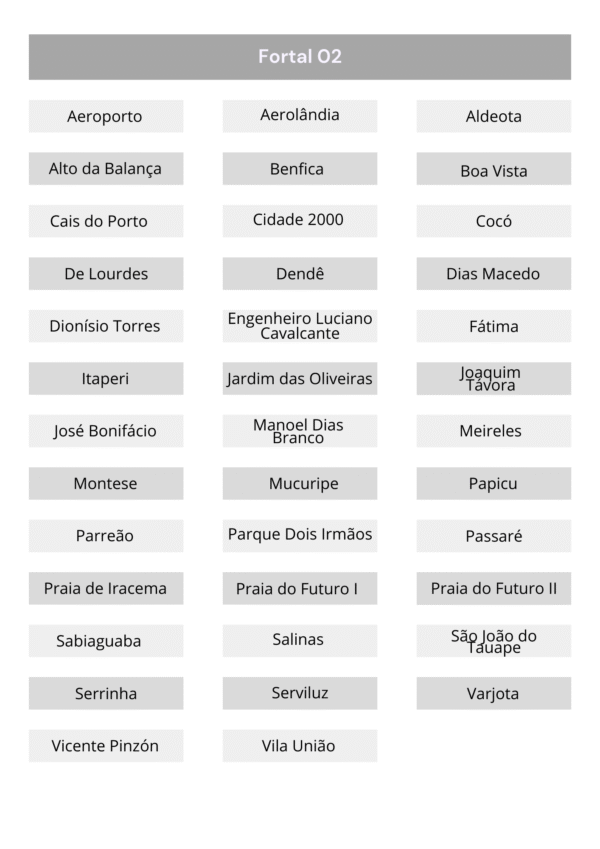Select Cidade 2000
Viewport: 600px width, 849px height.
click(x=298, y=220)
